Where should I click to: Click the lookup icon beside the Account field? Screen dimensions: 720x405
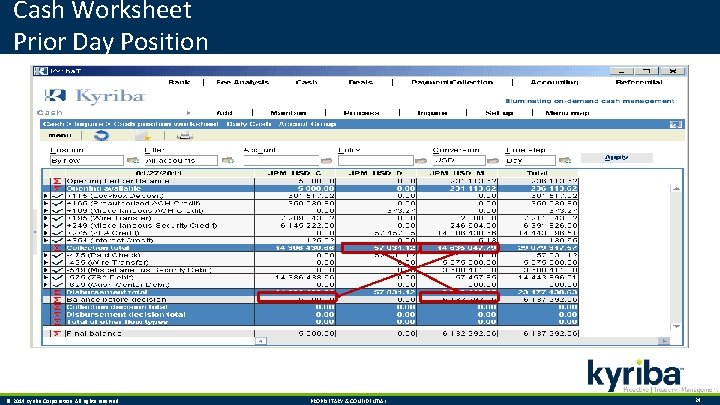tap(326, 160)
